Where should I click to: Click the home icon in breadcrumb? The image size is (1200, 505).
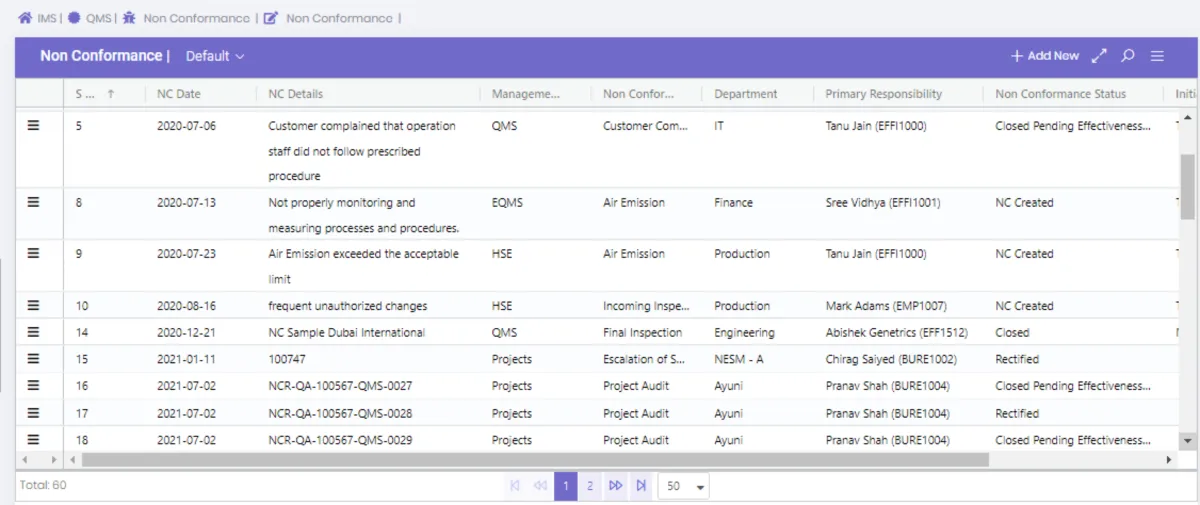pos(25,18)
